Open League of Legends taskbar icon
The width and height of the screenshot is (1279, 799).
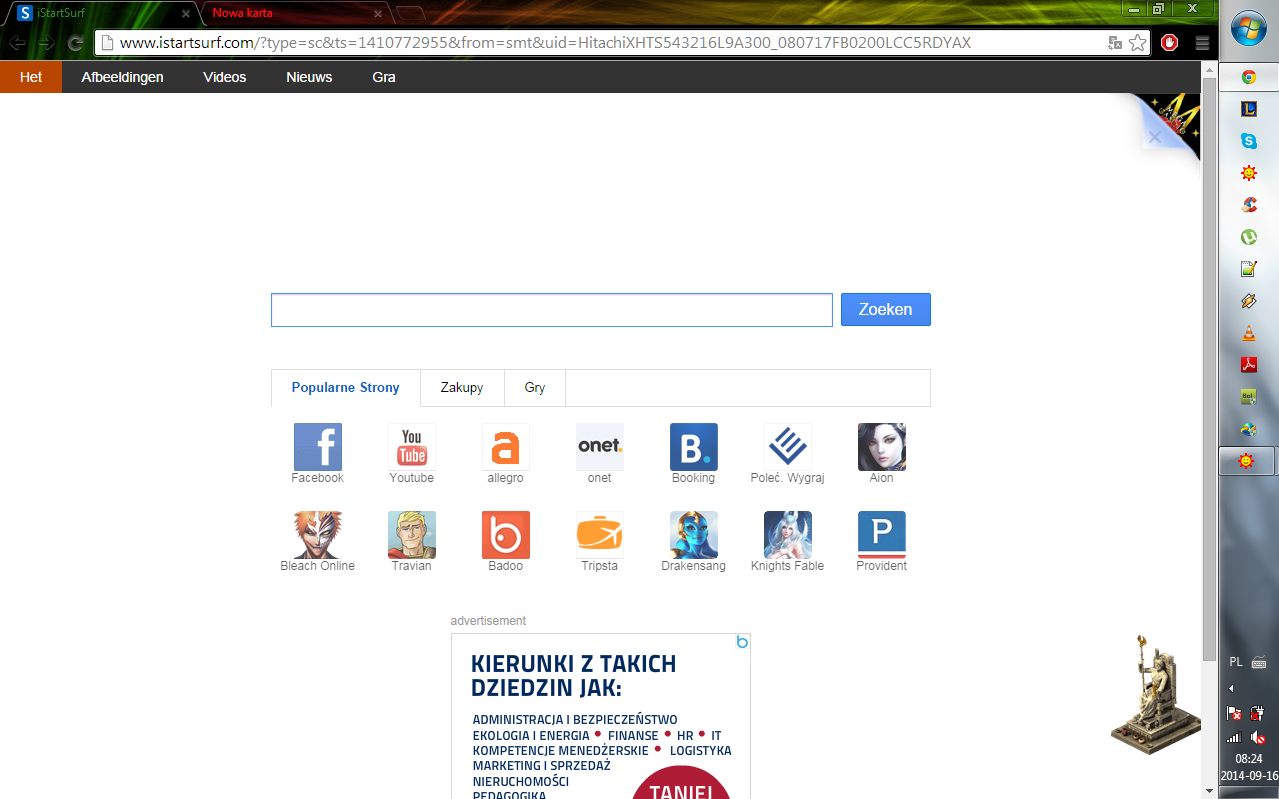(1248, 109)
